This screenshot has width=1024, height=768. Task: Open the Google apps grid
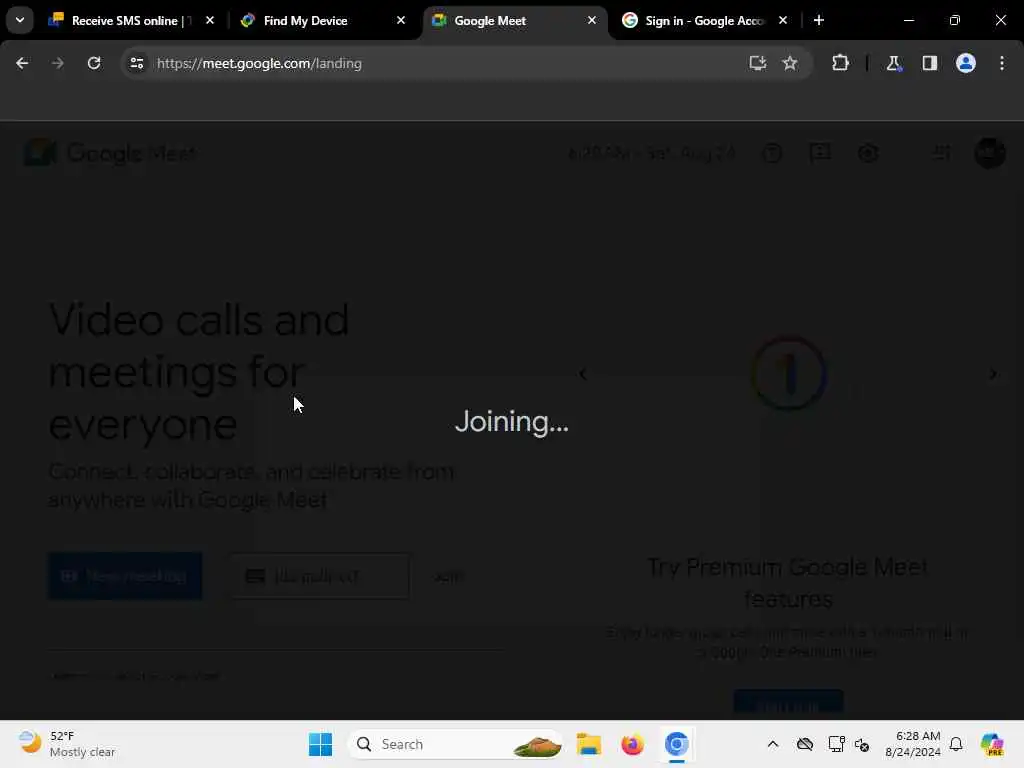(x=942, y=153)
